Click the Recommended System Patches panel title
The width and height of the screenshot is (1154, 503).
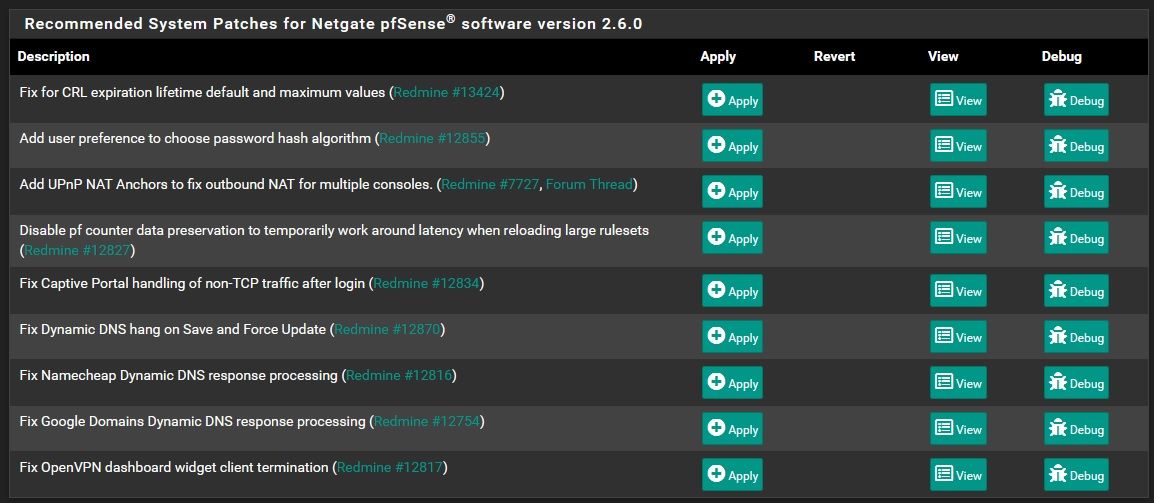[x=333, y=24]
